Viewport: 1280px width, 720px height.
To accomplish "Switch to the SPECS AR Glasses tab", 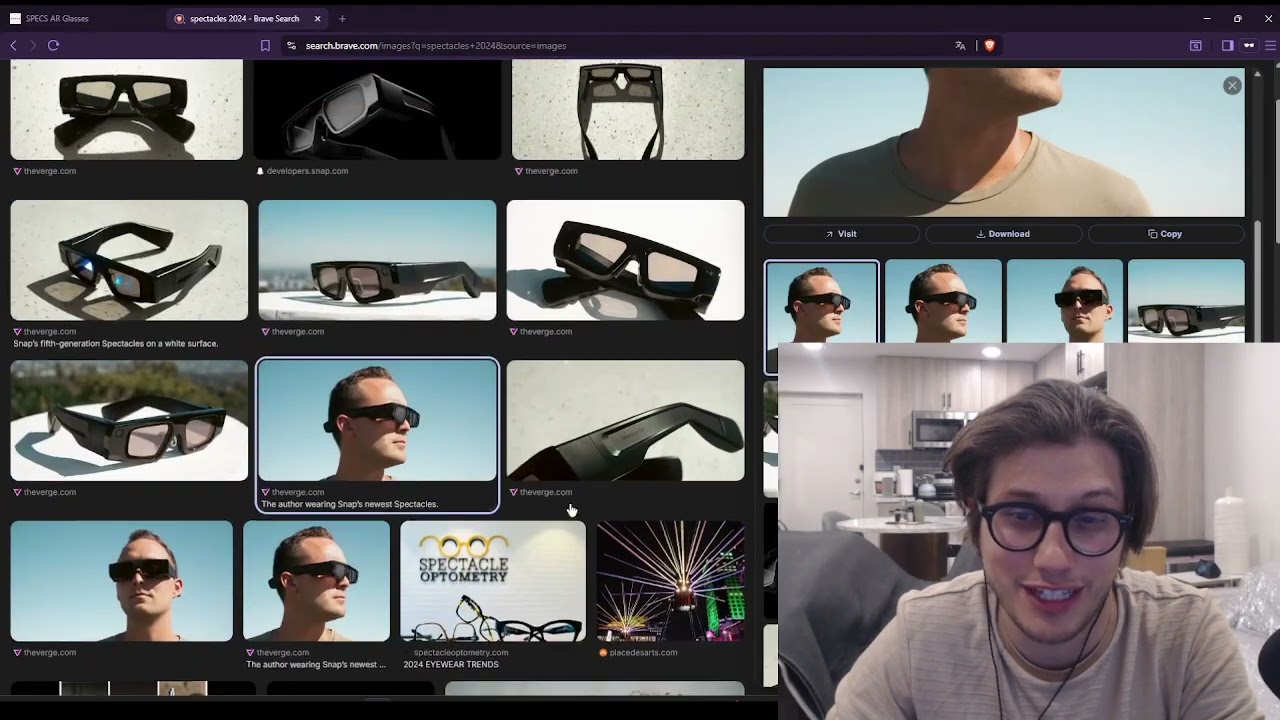I will coord(84,18).
